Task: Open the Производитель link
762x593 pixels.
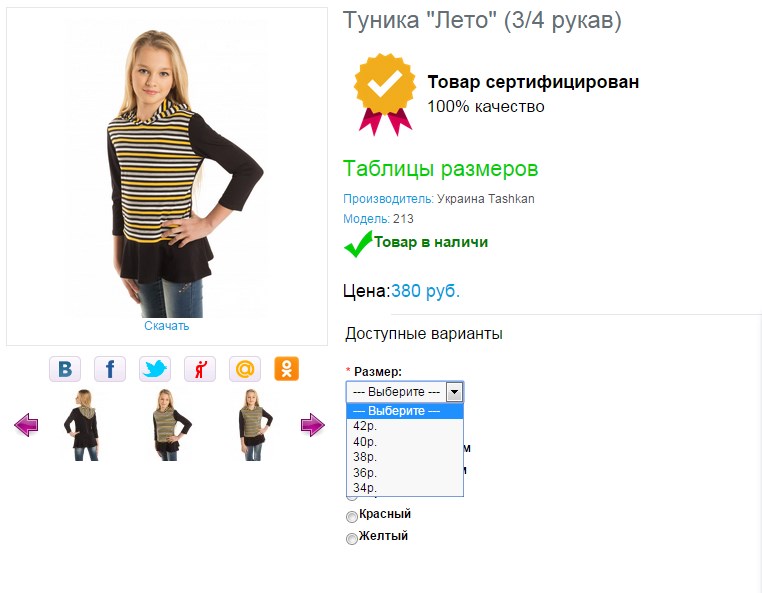Action: coord(388,199)
